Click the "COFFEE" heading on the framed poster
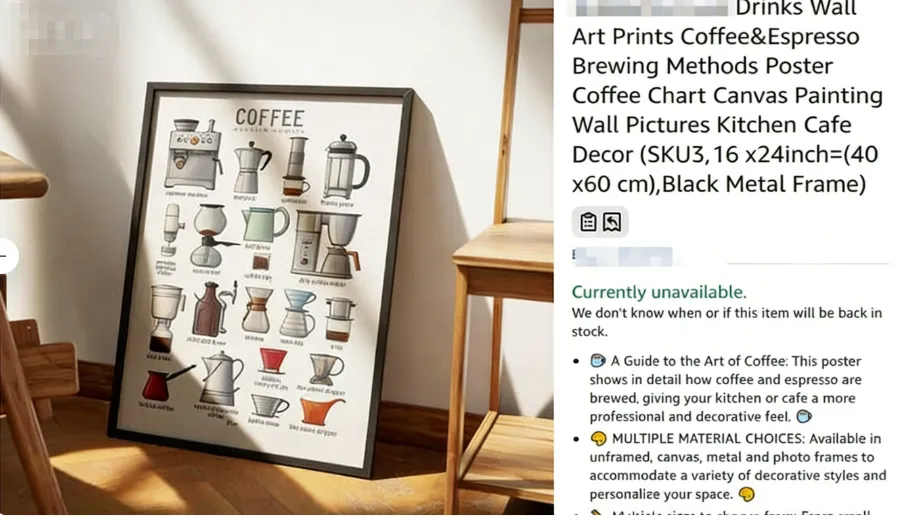The width and height of the screenshot is (916, 520). coord(269,119)
